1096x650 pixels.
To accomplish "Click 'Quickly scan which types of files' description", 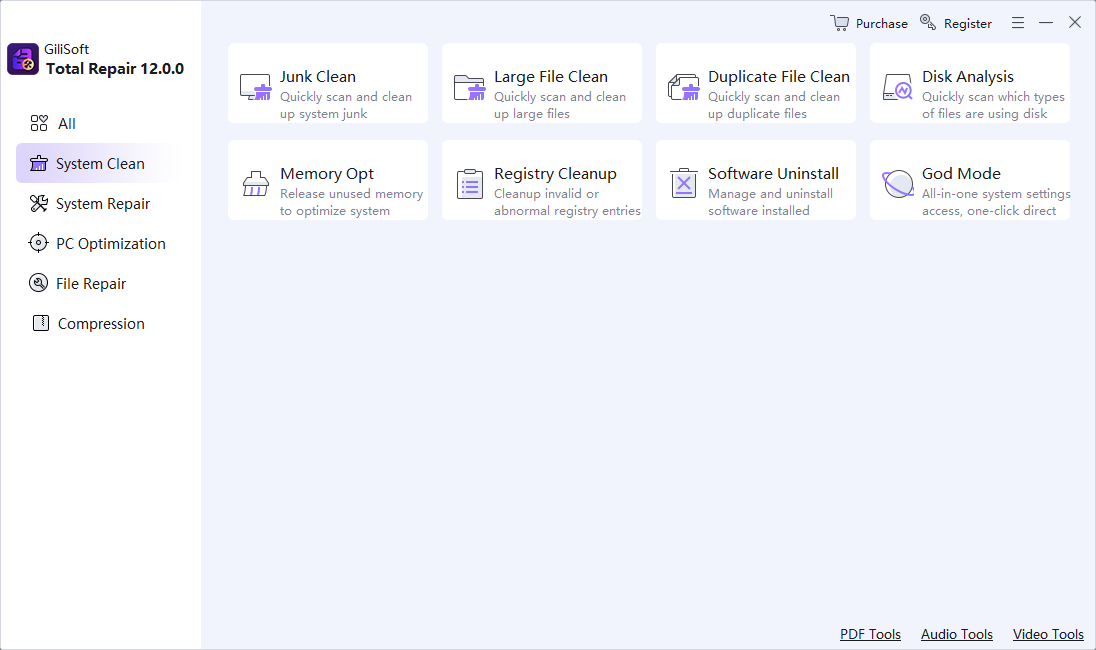I will point(993,106).
